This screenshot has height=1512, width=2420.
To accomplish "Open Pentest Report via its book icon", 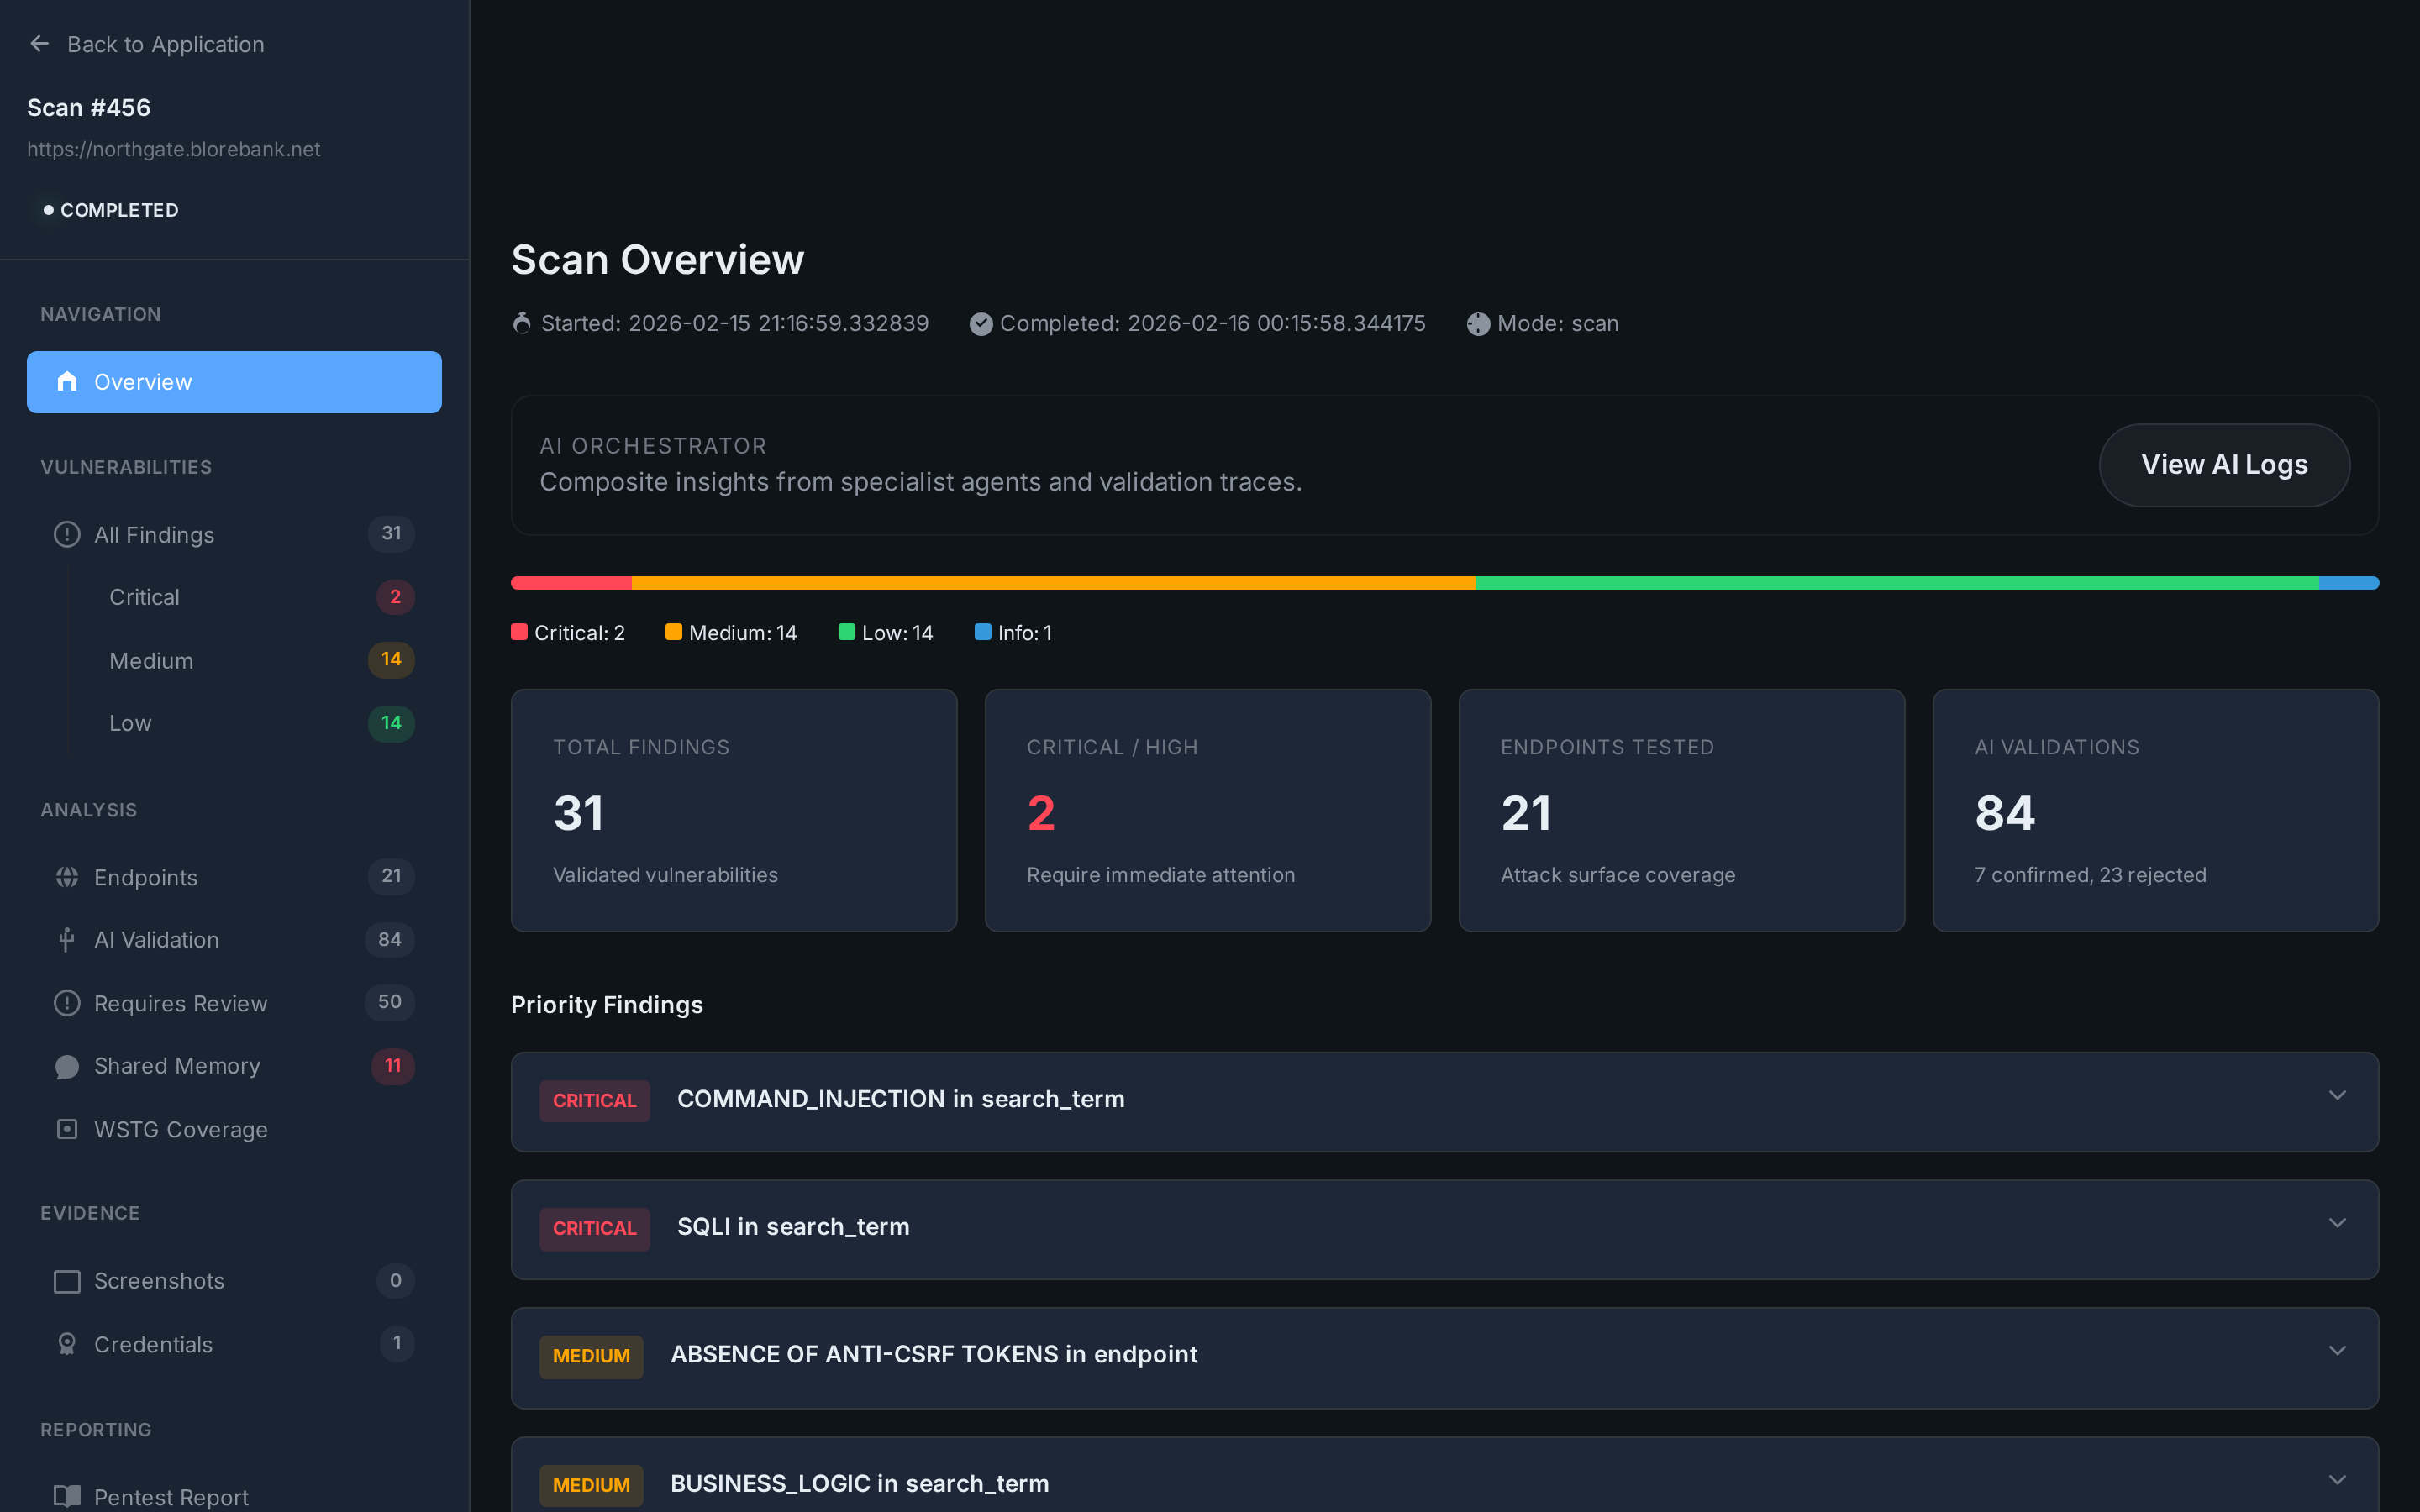I will [66, 1496].
